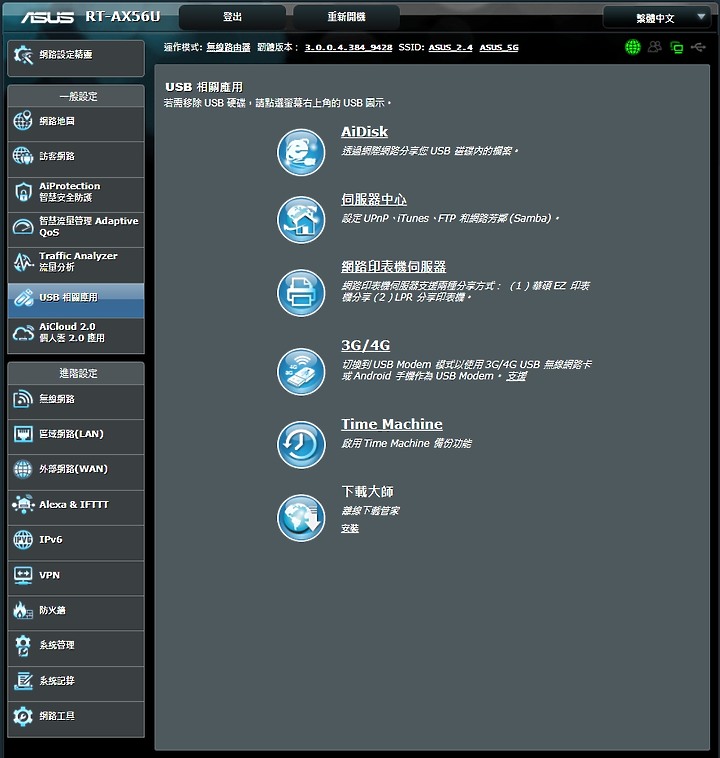The image size is (720, 758).
Task: Click the 登出 logout button
Action: [232, 17]
